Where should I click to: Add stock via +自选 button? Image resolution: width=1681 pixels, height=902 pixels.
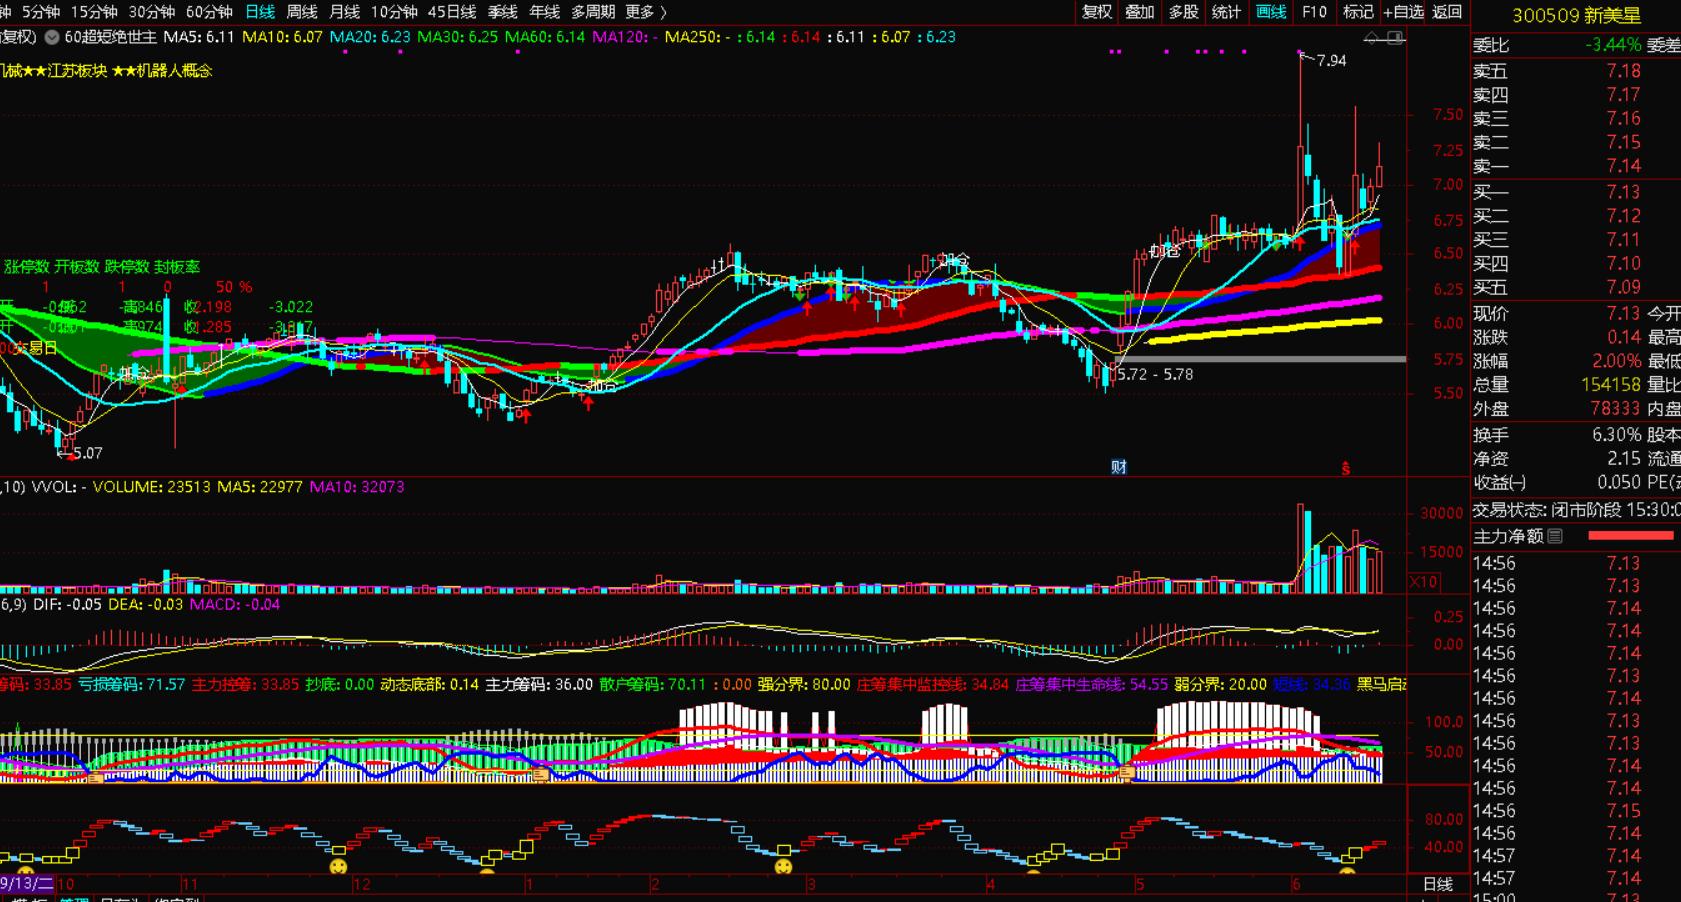pos(1404,12)
